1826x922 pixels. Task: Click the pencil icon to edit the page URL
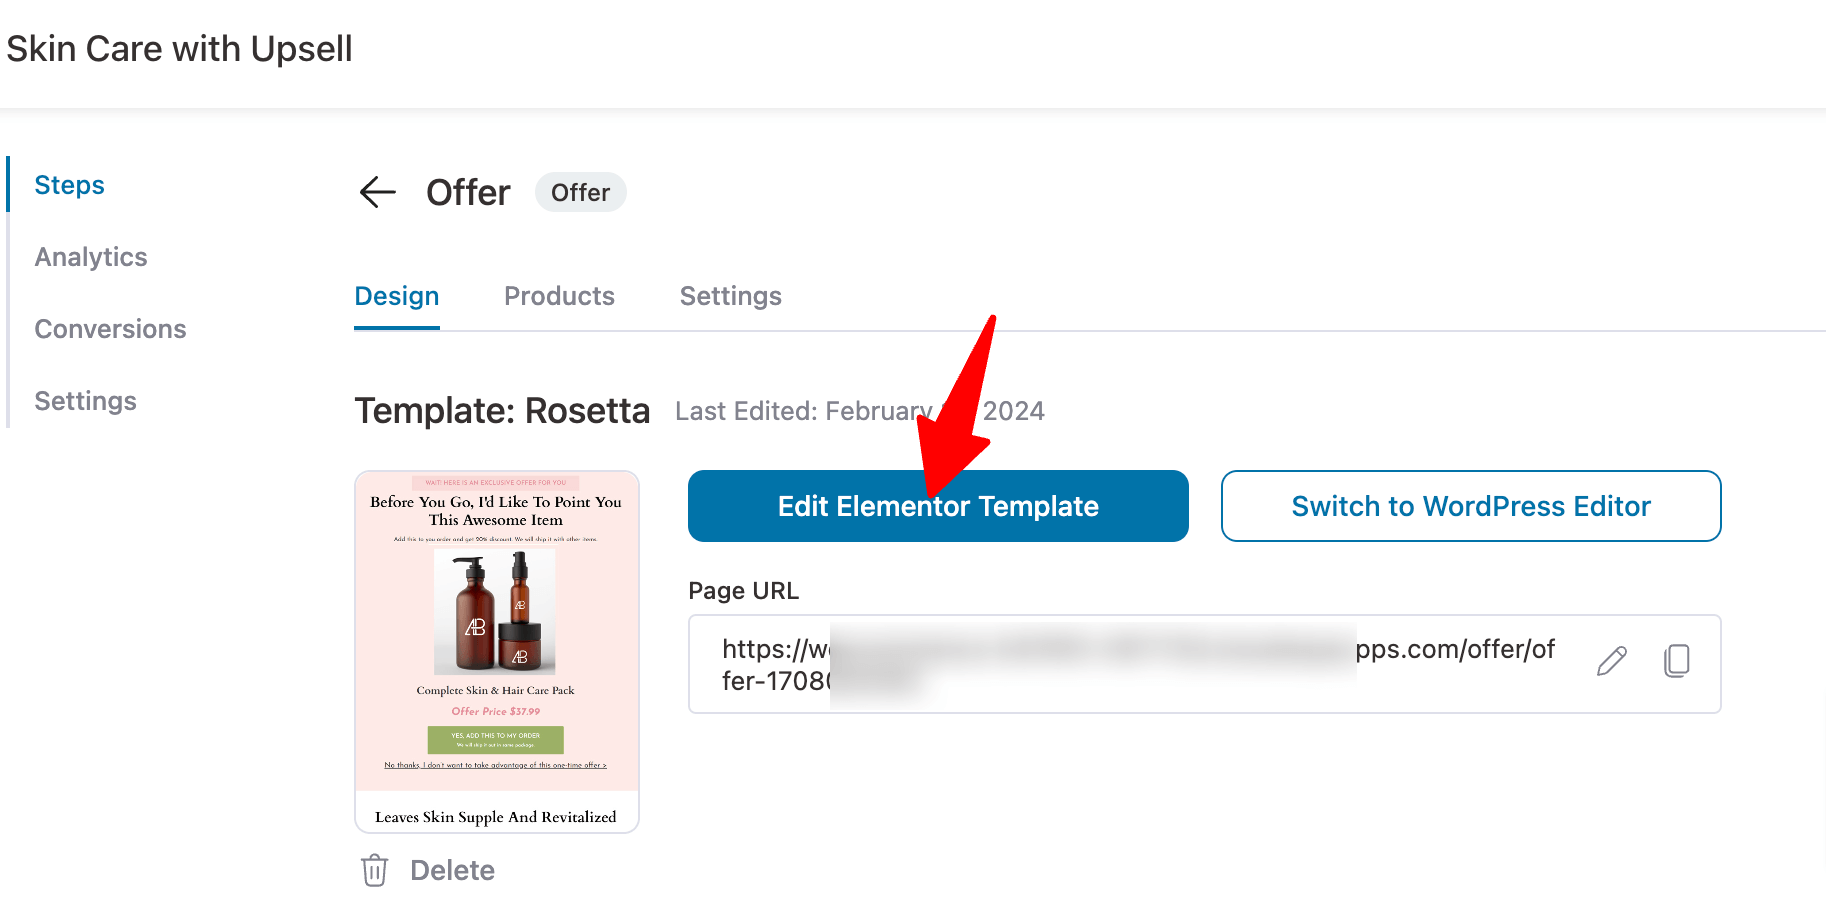(x=1611, y=661)
